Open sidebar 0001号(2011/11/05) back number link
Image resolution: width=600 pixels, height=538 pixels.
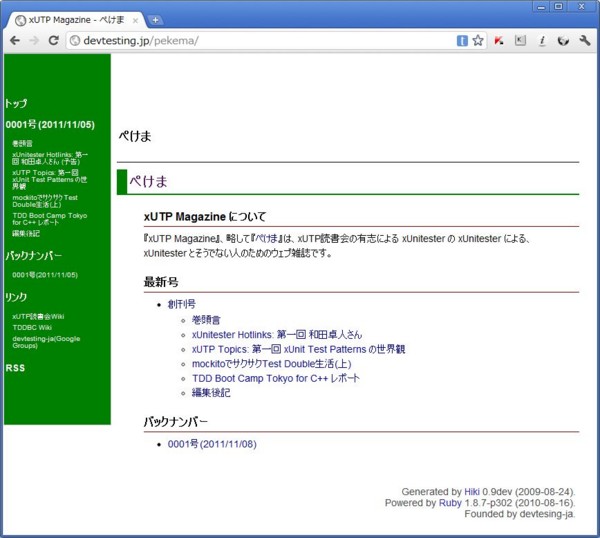(x=45, y=275)
